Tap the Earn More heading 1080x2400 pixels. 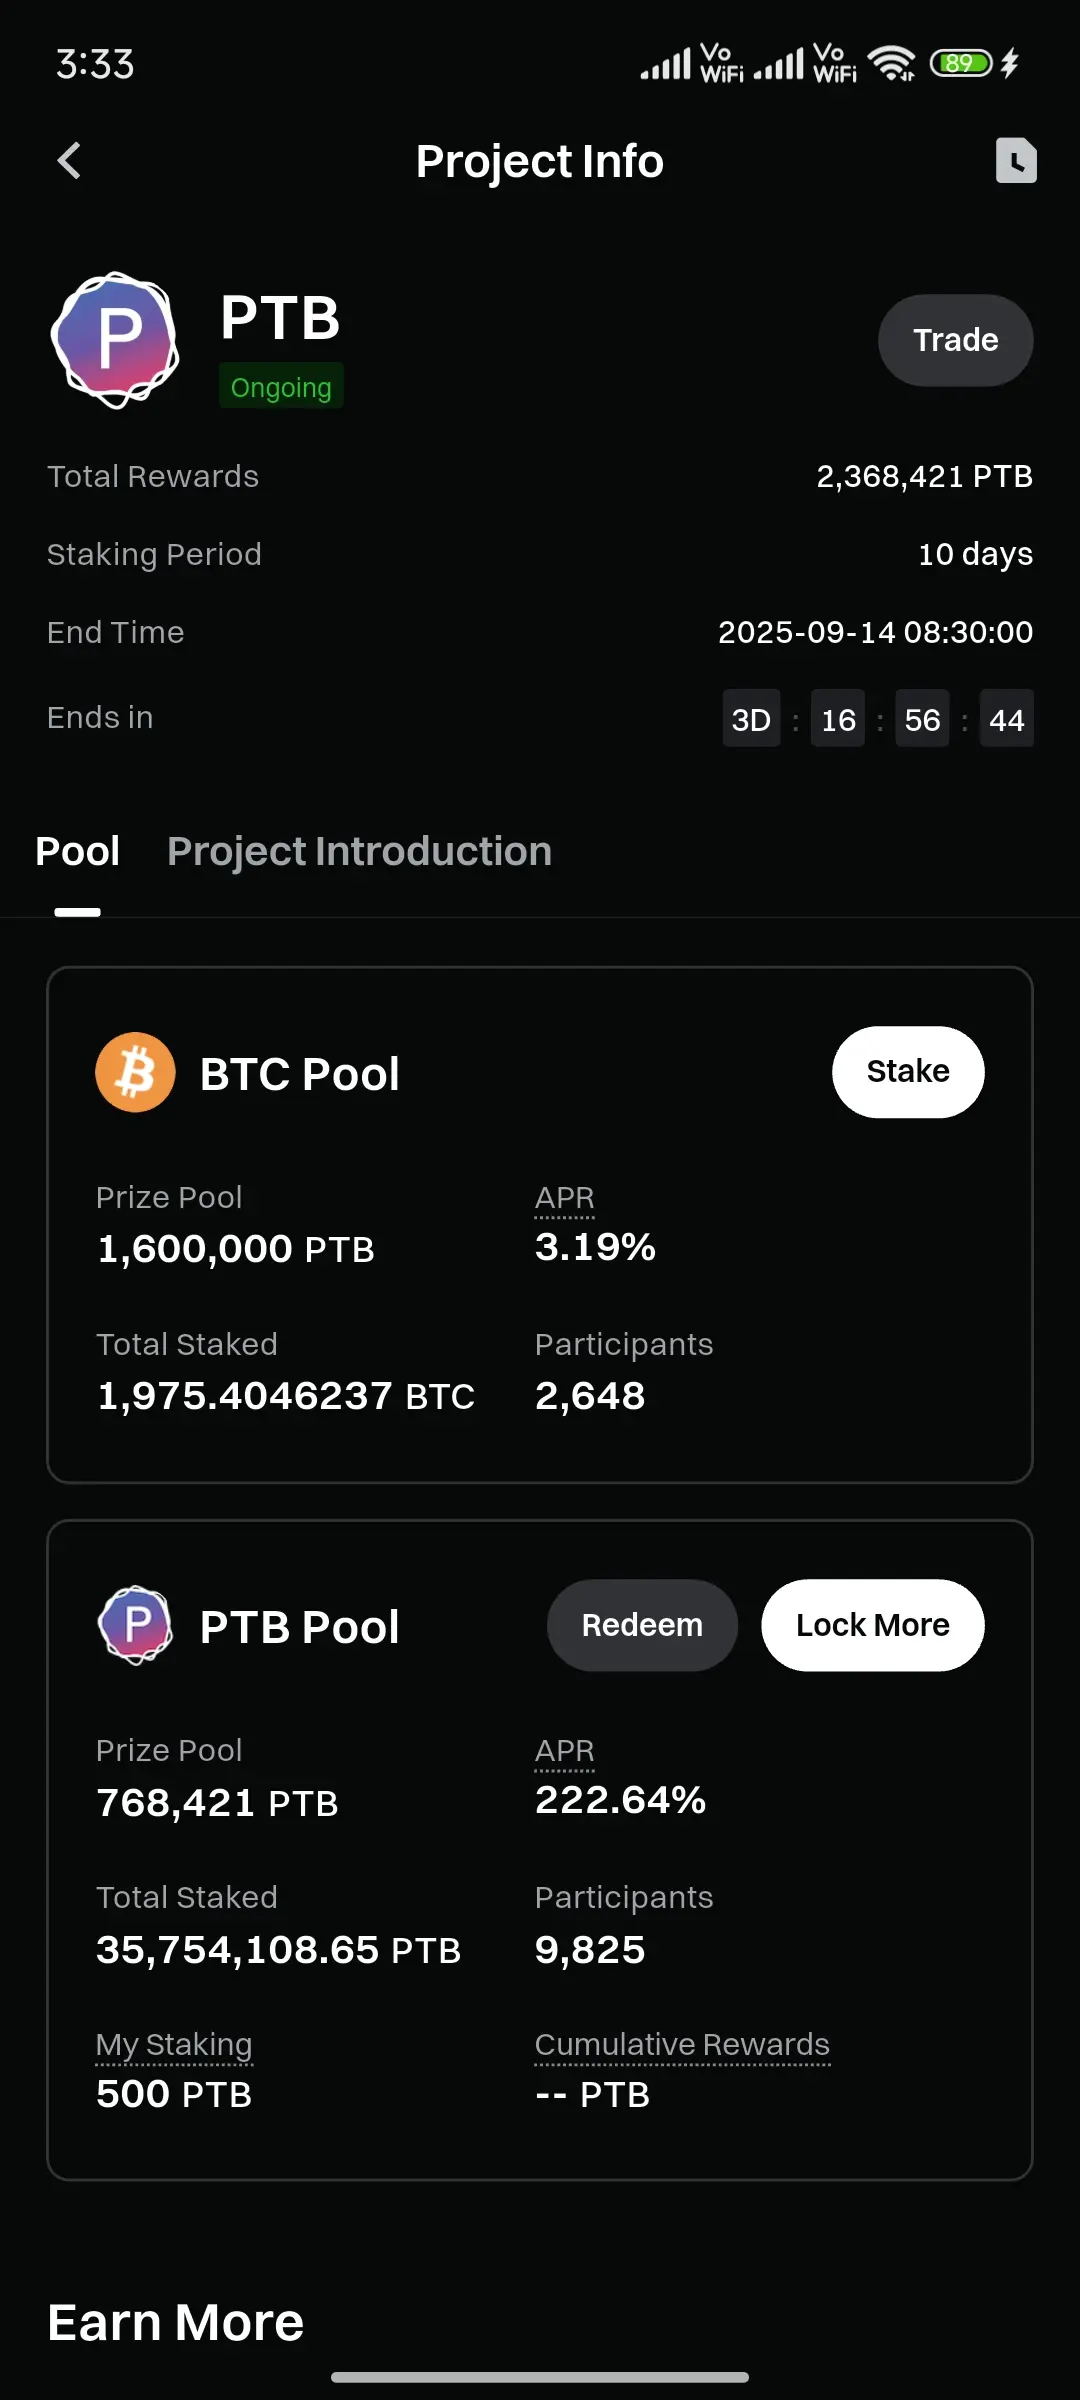tap(175, 2322)
